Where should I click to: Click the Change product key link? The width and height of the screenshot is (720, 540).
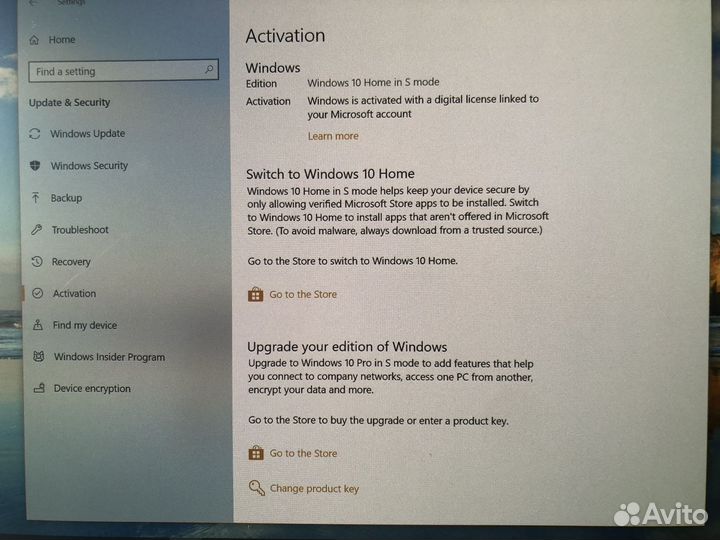[314, 489]
